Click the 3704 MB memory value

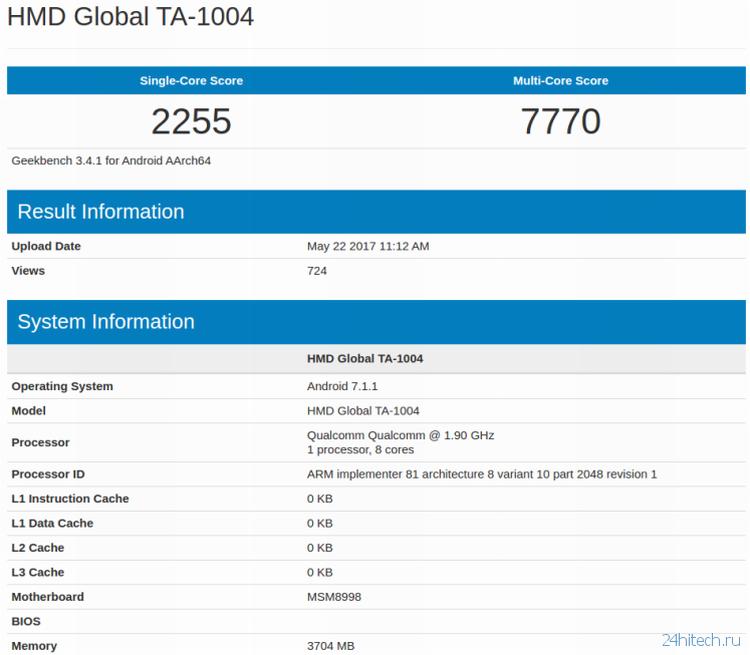(x=330, y=646)
